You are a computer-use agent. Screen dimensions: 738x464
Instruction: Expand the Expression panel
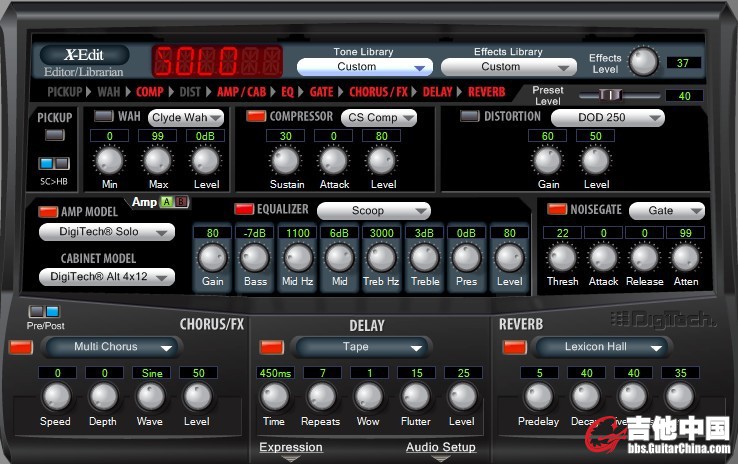[291, 448]
